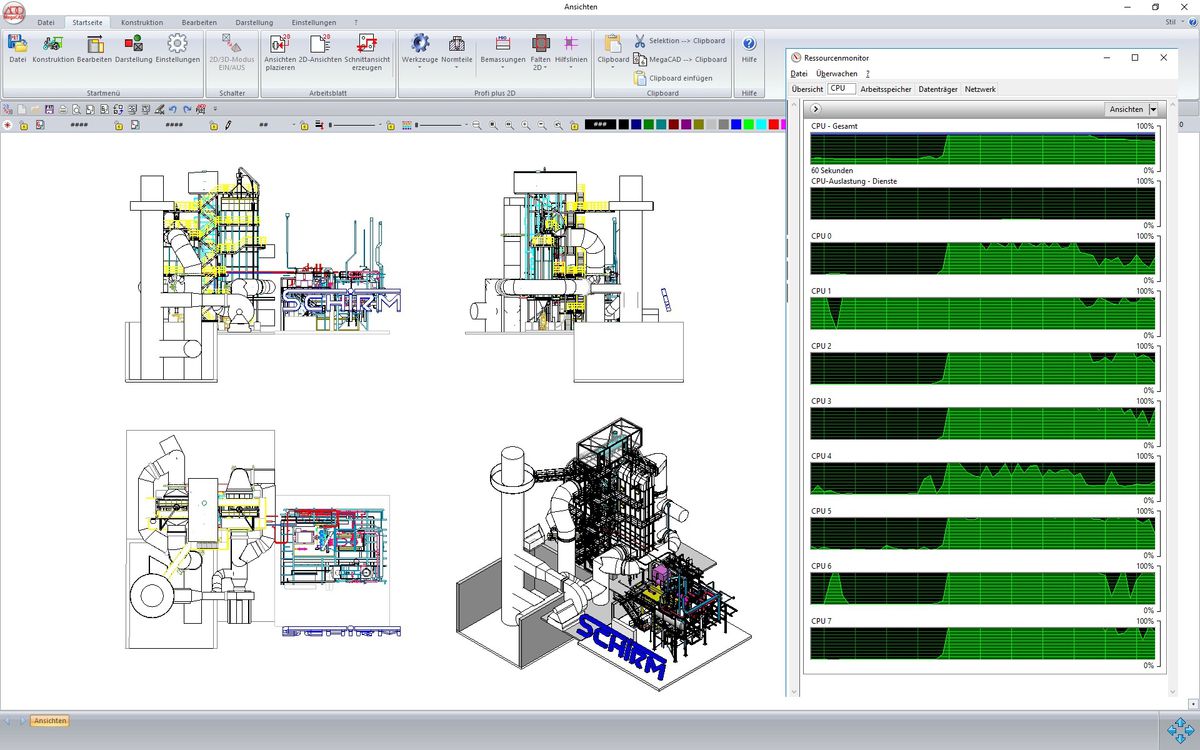The image size is (1200, 750).
Task: Click the open folder icon in quick toolbar
Action: pos(35,109)
